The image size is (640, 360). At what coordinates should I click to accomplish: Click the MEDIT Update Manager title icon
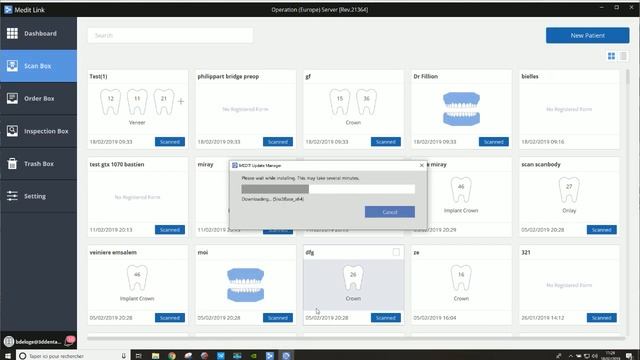tap(235, 165)
